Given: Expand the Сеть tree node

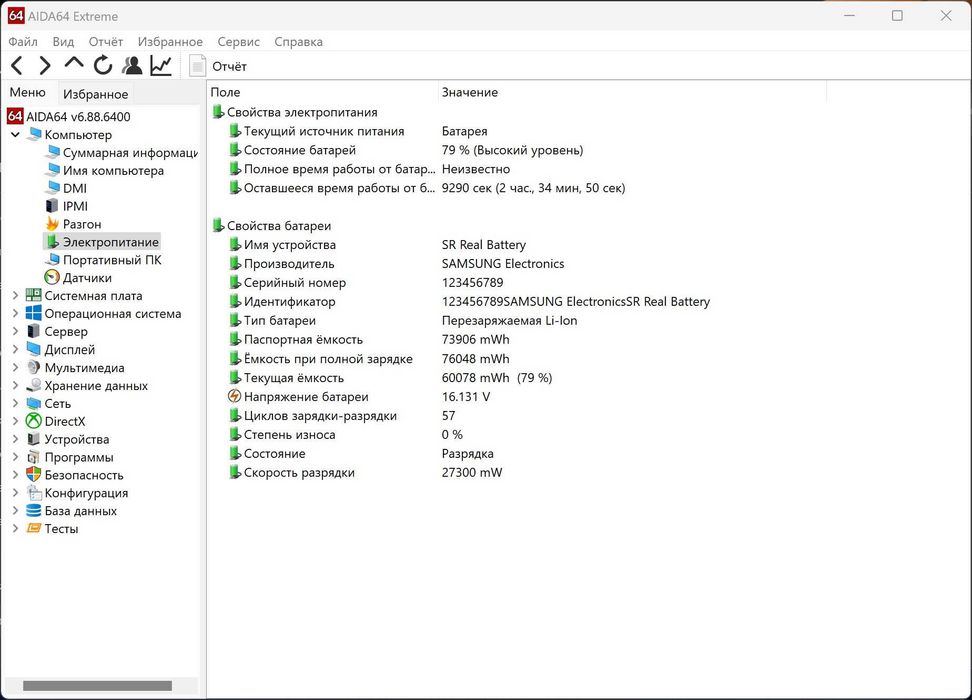Looking at the screenshot, I should 15,404.
